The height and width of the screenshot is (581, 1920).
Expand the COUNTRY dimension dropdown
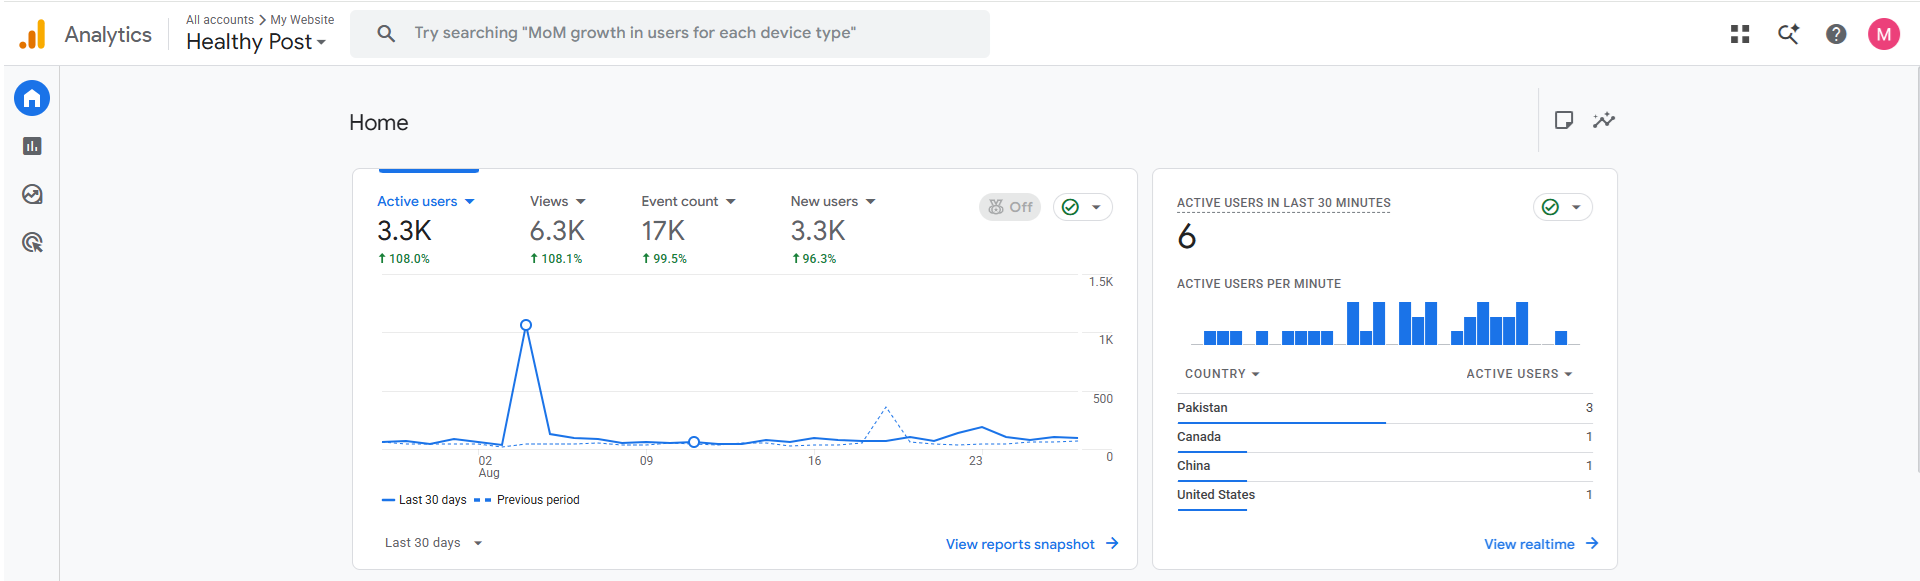pyautogui.click(x=1222, y=374)
